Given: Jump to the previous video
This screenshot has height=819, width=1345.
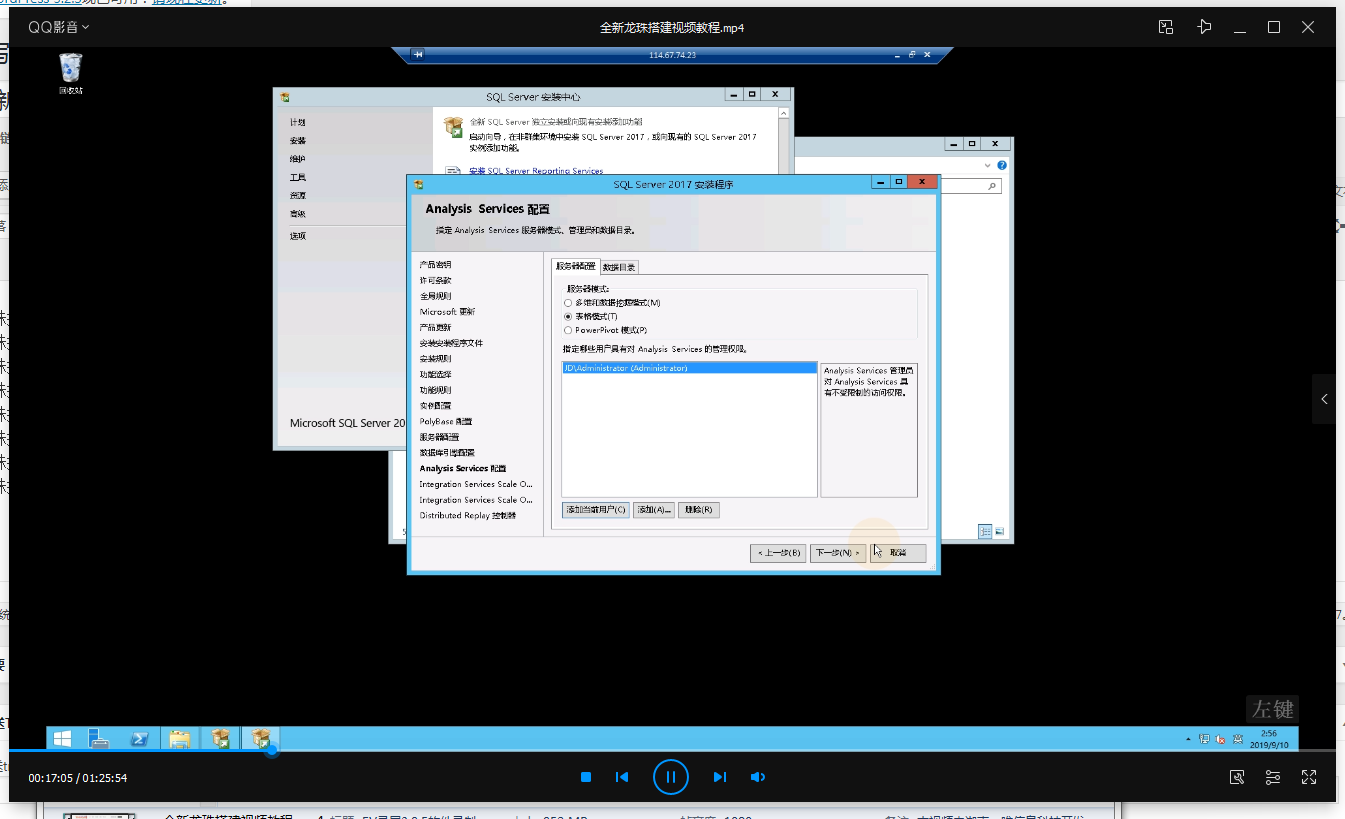Looking at the screenshot, I should point(622,777).
